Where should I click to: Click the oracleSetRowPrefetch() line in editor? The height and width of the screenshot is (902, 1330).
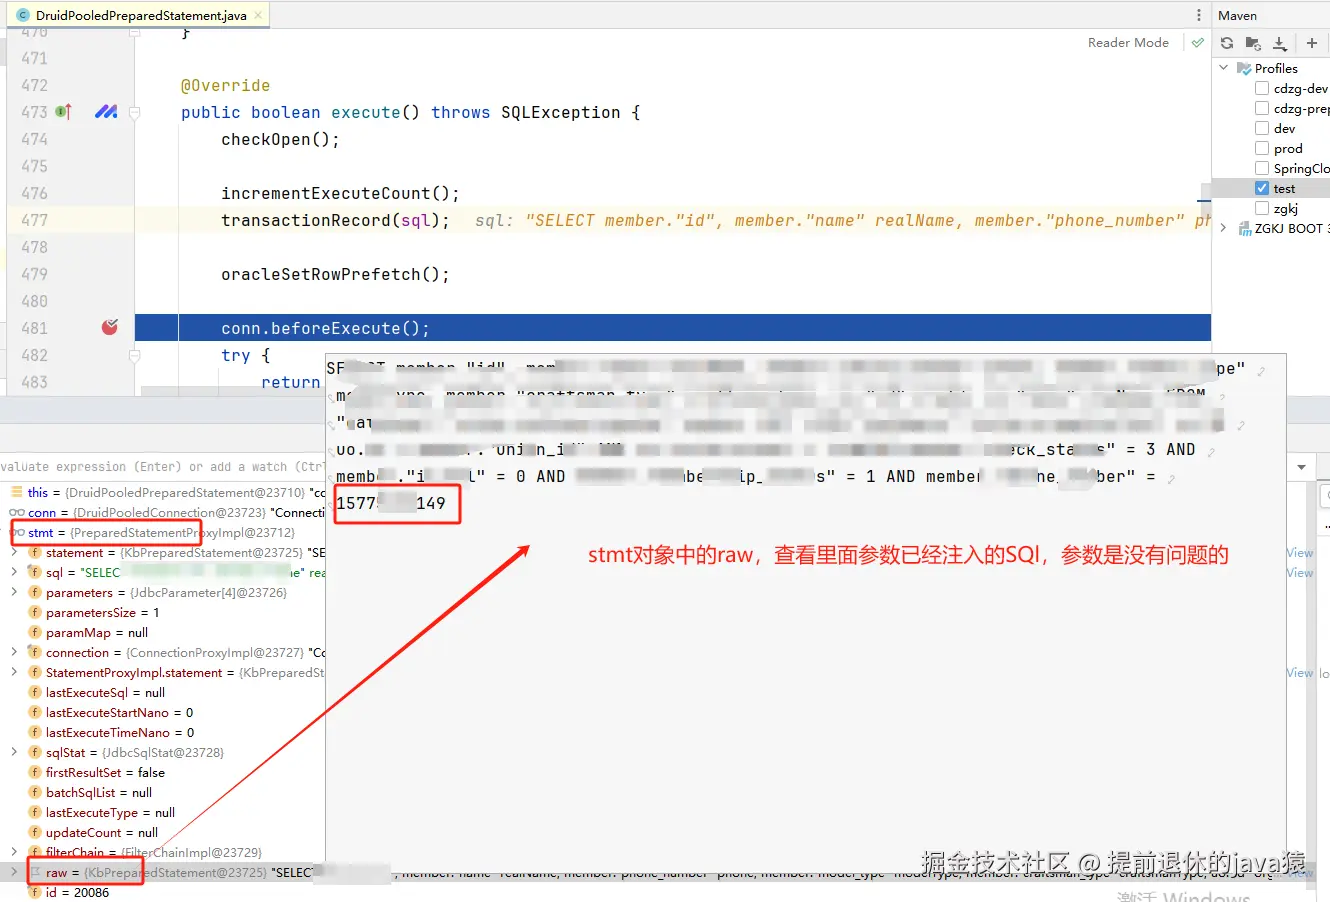click(335, 274)
